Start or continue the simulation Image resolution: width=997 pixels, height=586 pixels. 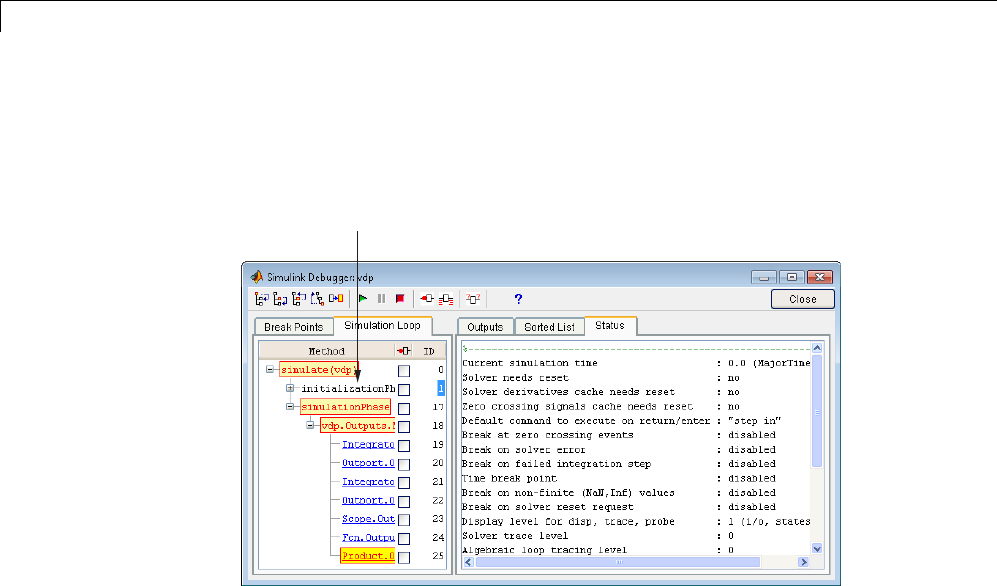363,299
